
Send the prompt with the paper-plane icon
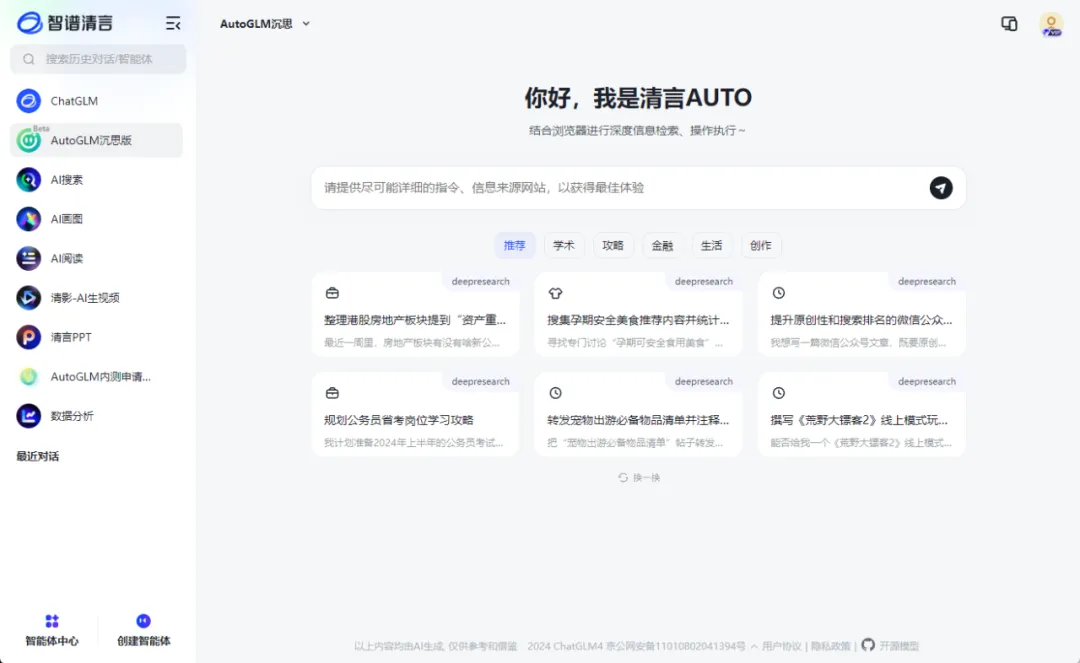tap(941, 187)
